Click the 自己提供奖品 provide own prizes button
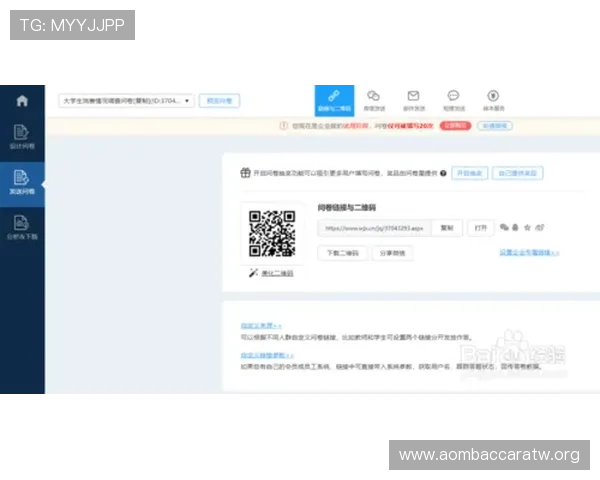Screen dimensions: 600x480 [518, 173]
